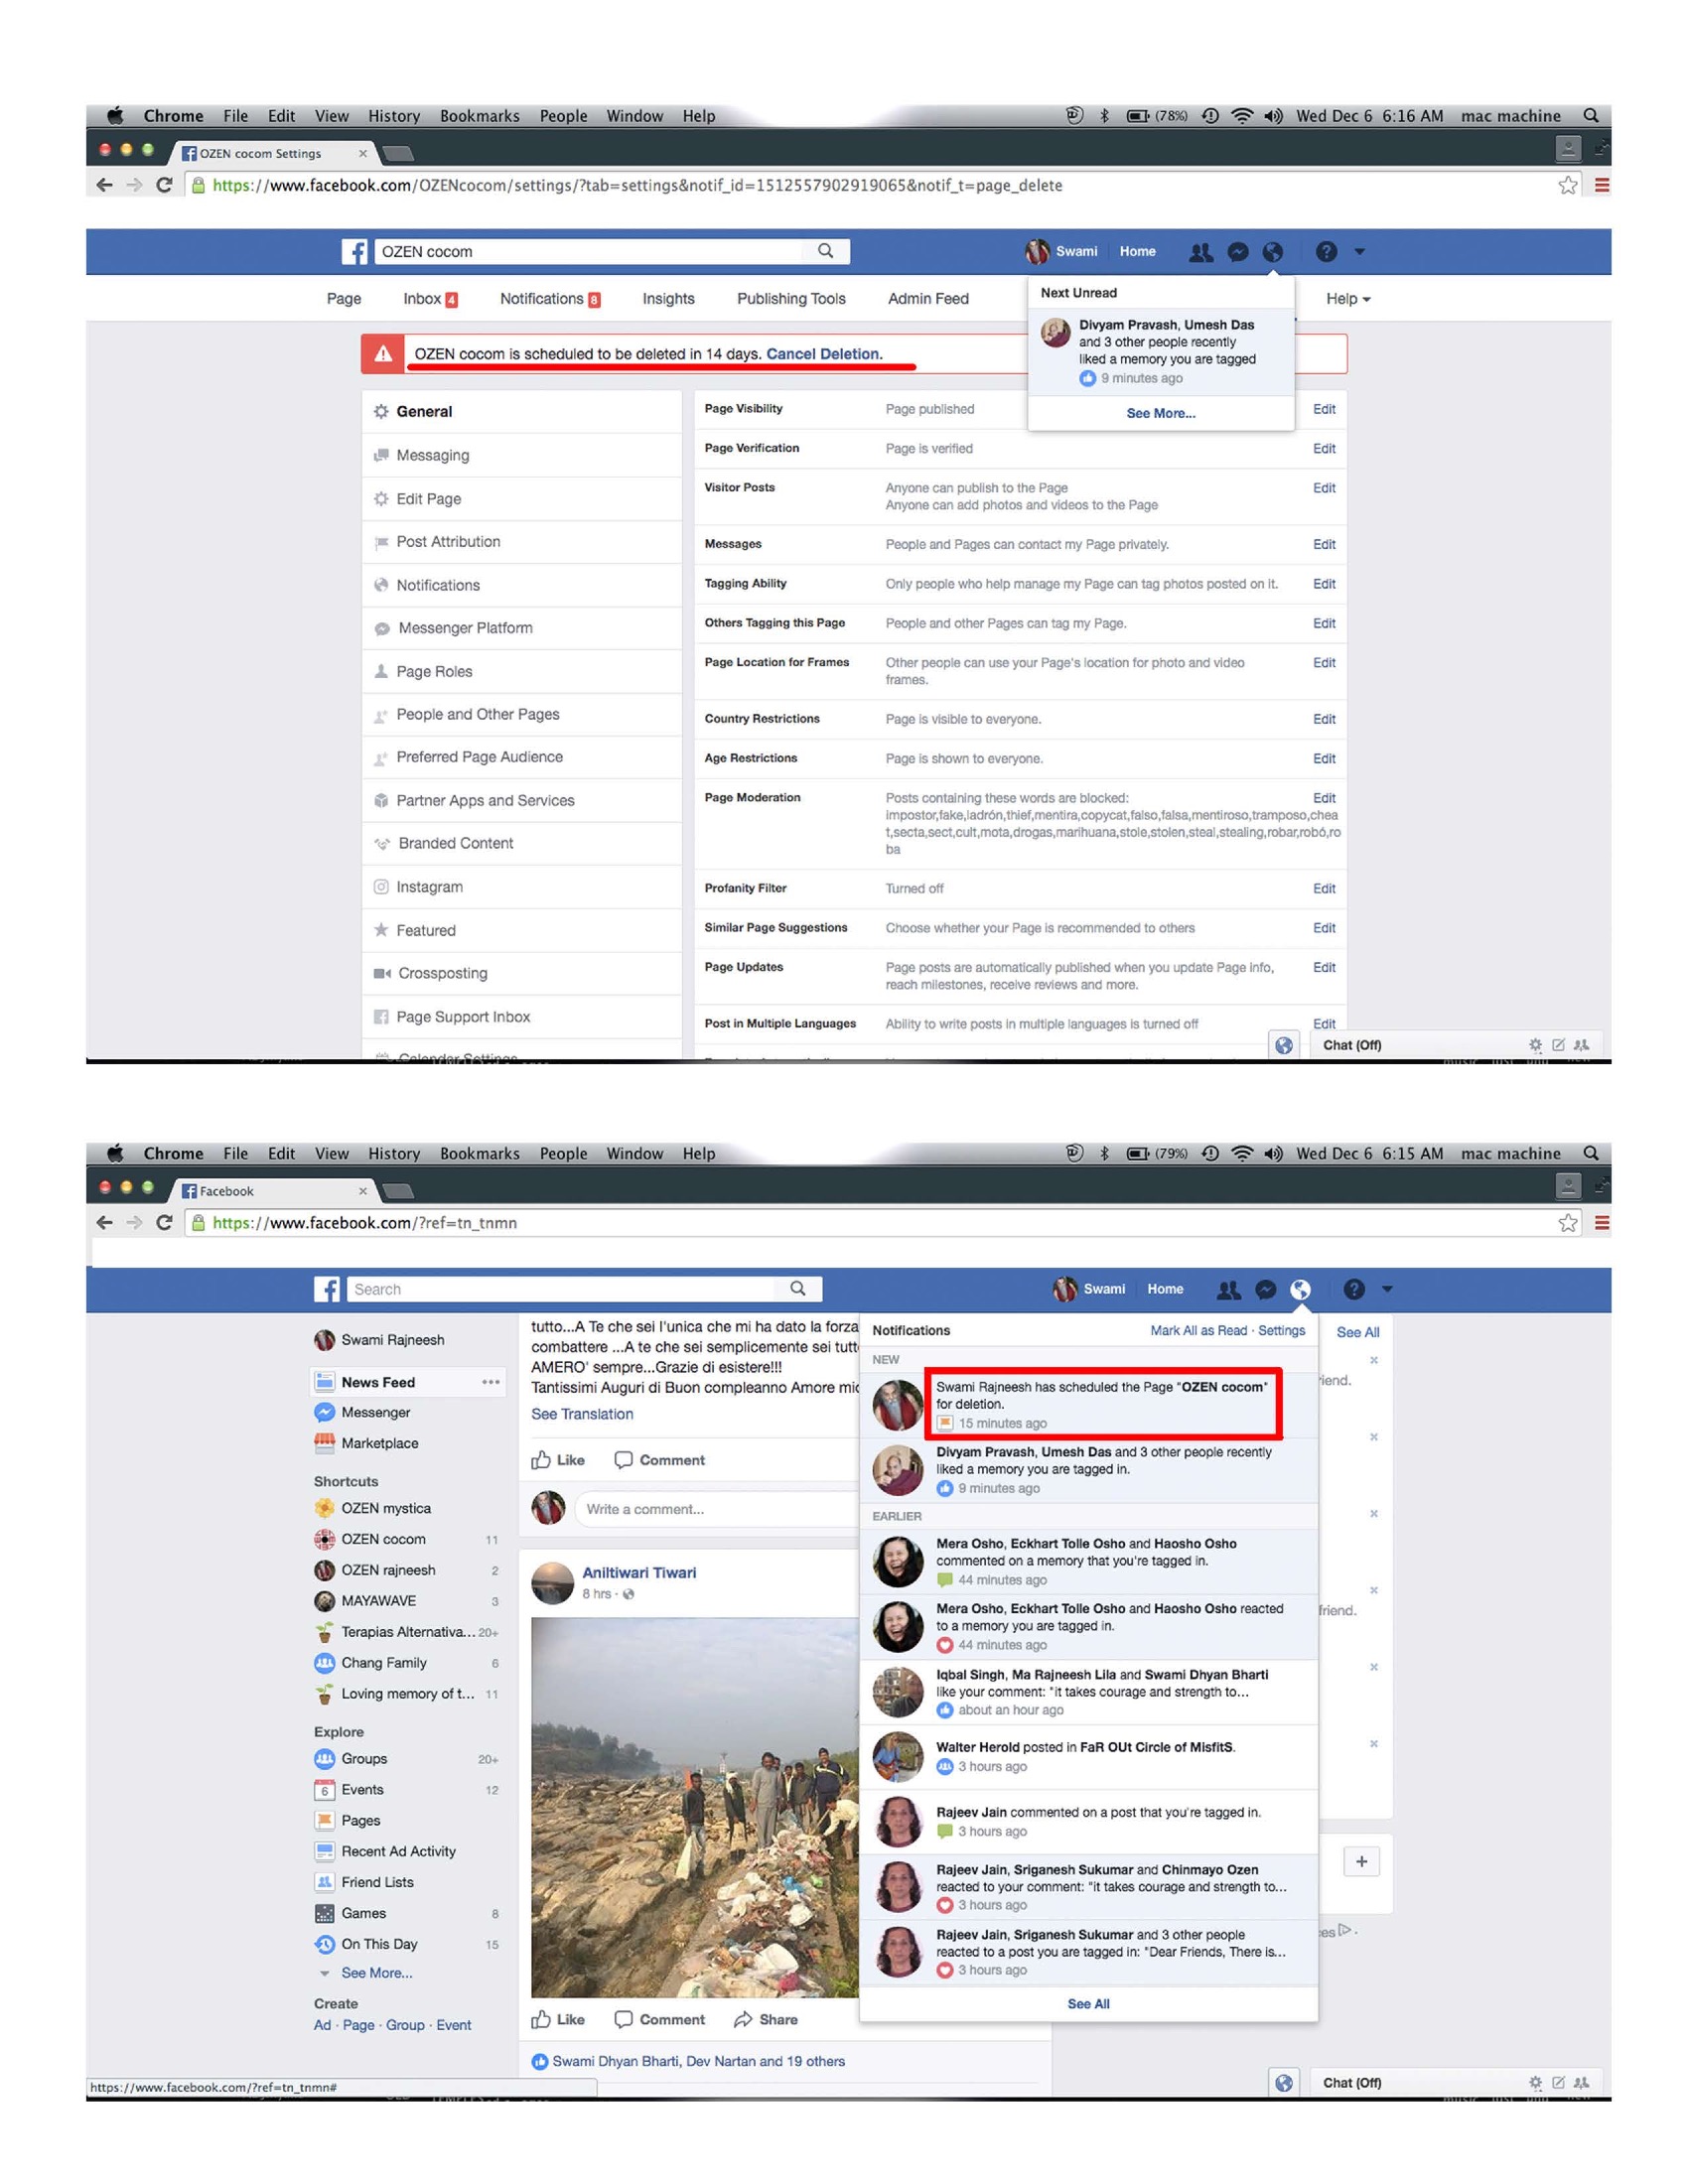Open Notifications tab on OZEN cocom page

click(550, 299)
